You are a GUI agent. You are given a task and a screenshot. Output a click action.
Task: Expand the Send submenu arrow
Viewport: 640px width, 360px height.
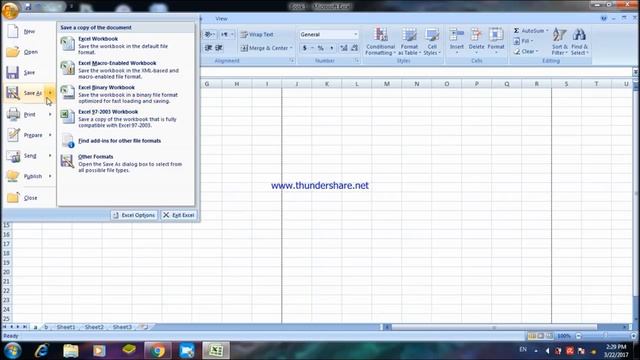pos(50,156)
